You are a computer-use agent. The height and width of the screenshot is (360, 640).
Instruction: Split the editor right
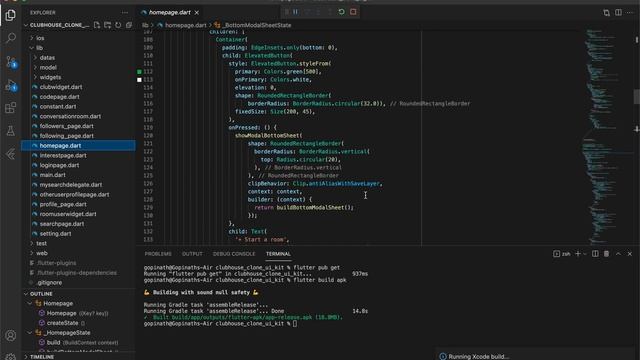618,13
